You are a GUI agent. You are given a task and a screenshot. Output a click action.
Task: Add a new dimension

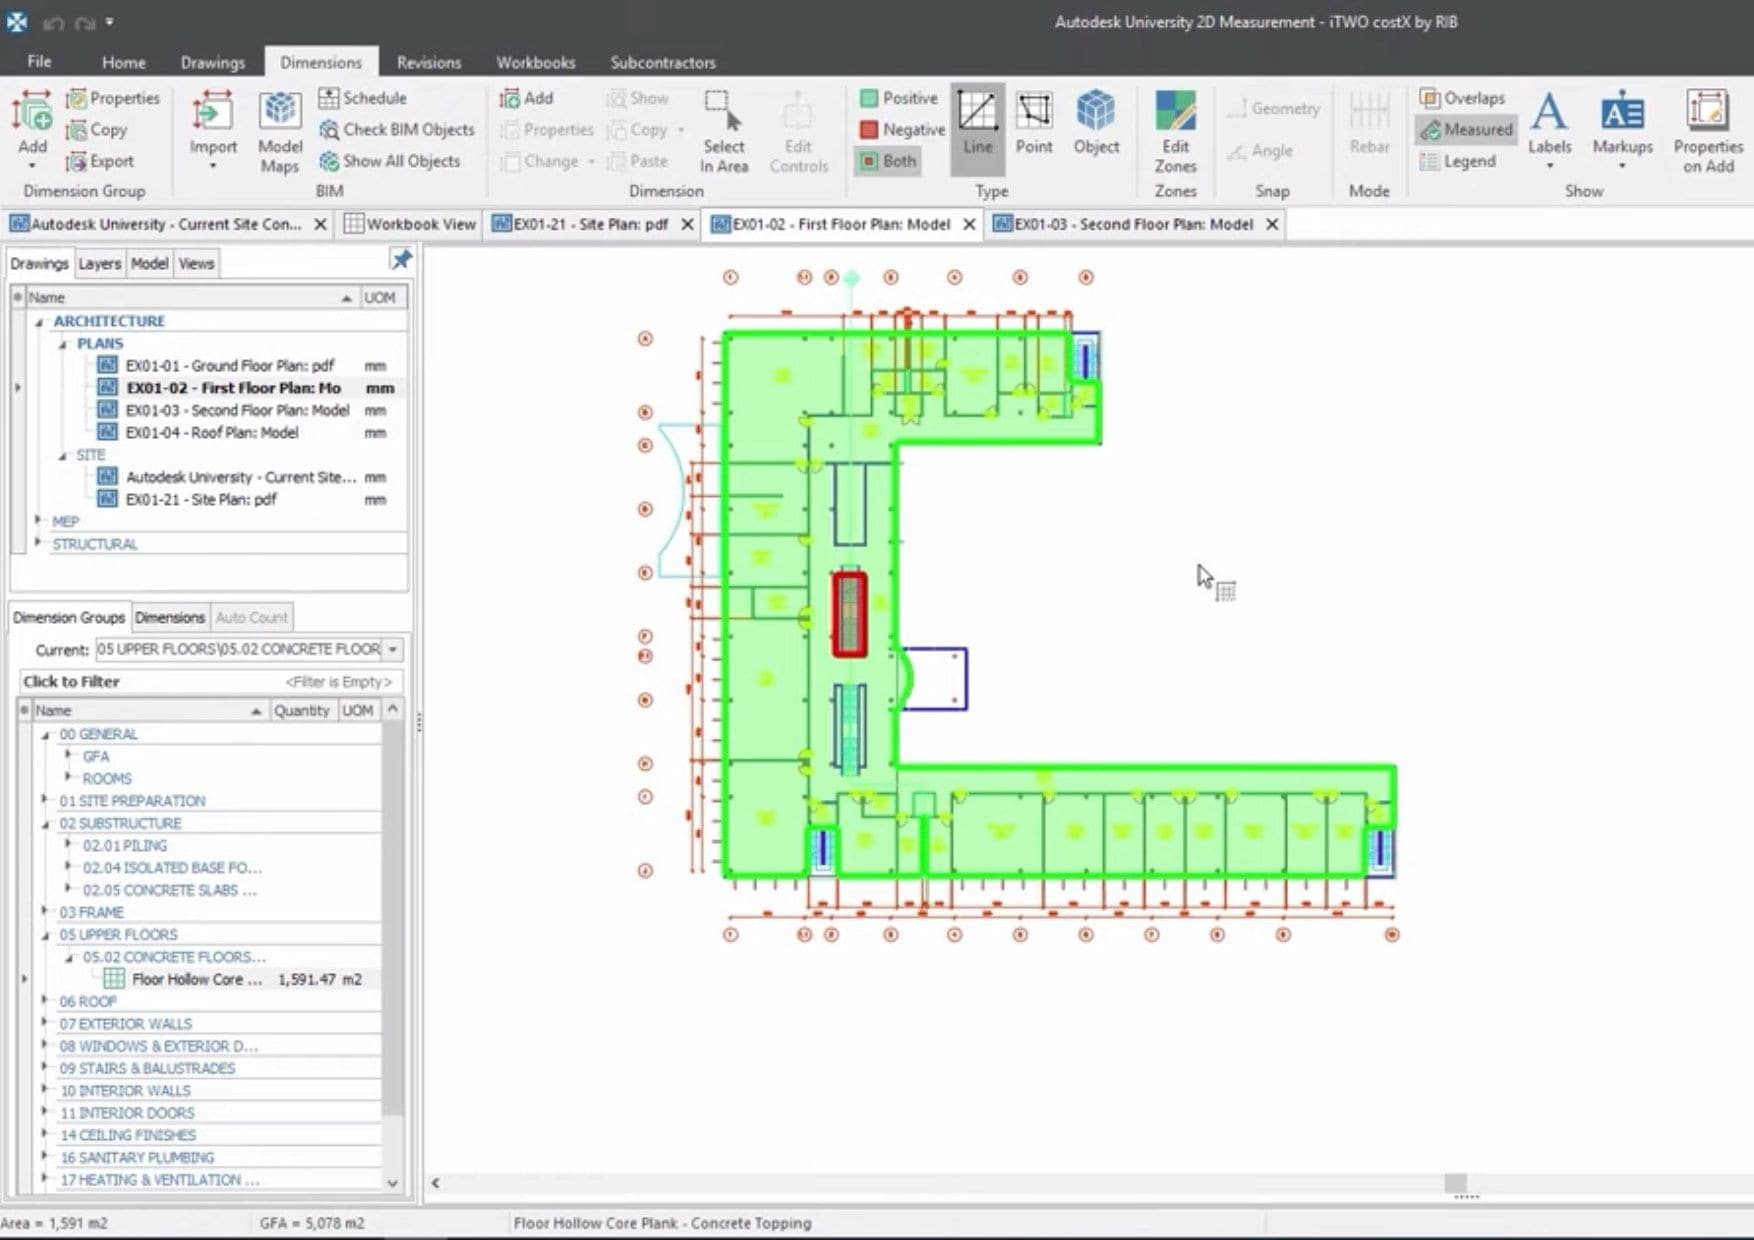526,98
